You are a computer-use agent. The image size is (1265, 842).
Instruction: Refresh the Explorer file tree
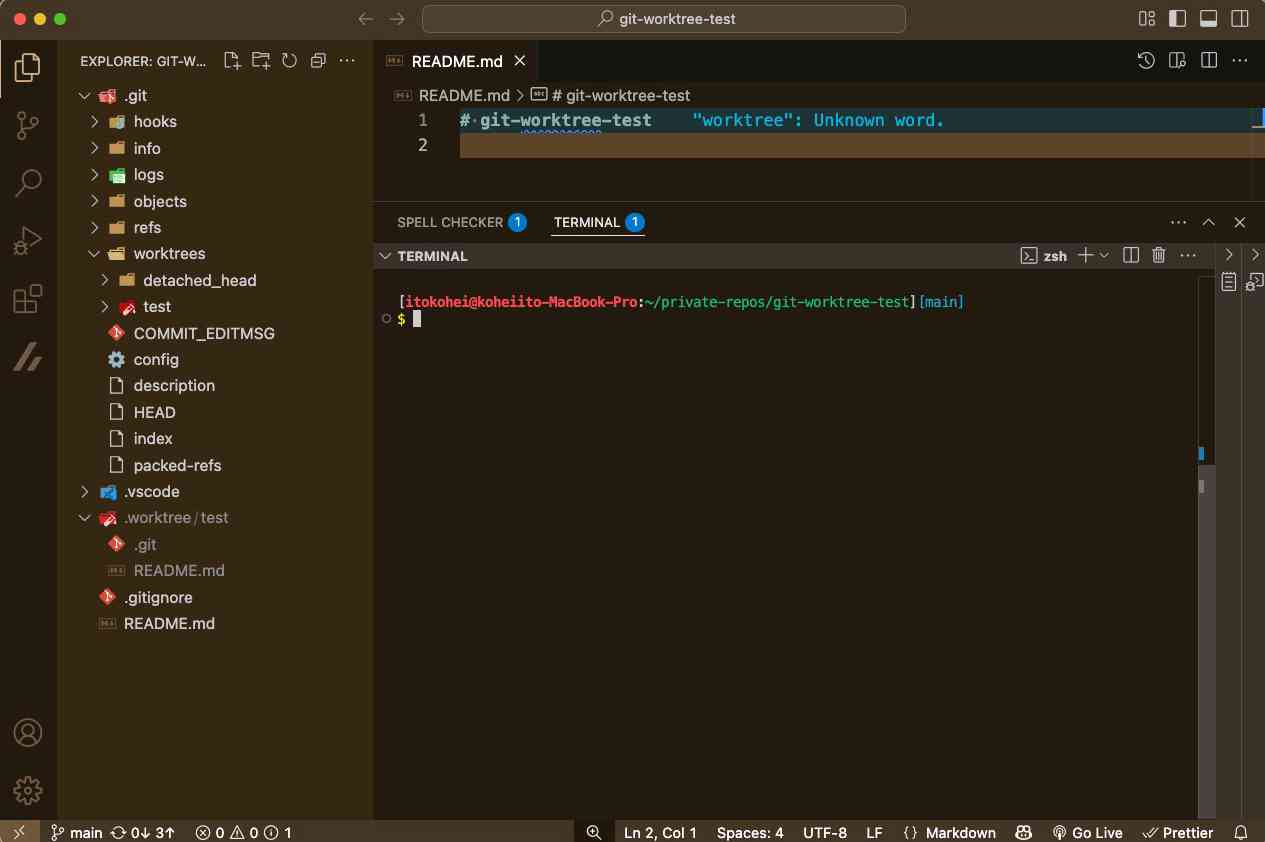pos(289,61)
